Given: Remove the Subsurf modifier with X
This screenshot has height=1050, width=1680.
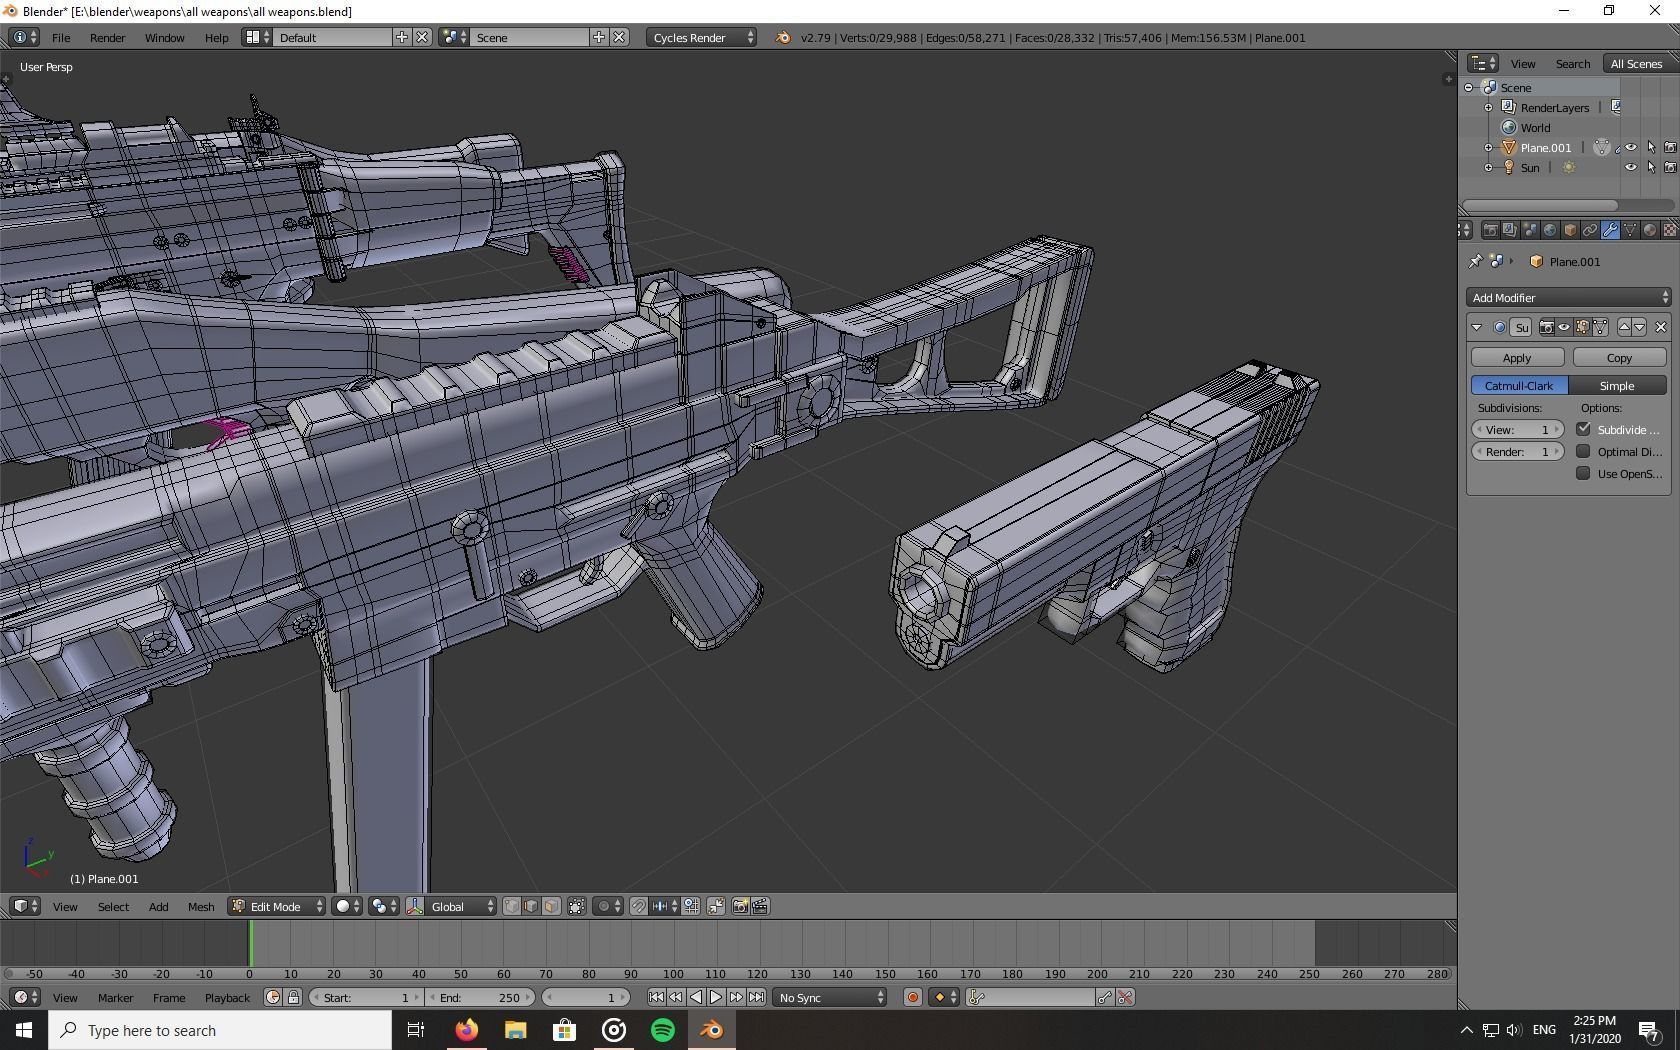Looking at the screenshot, I should pyautogui.click(x=1661, y=327).
